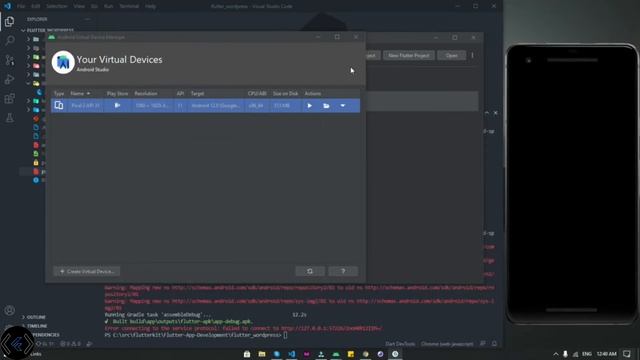Open the Source Control view in the activity bar
This screenshot has width=640, height=360.
[x=9, y=60]
